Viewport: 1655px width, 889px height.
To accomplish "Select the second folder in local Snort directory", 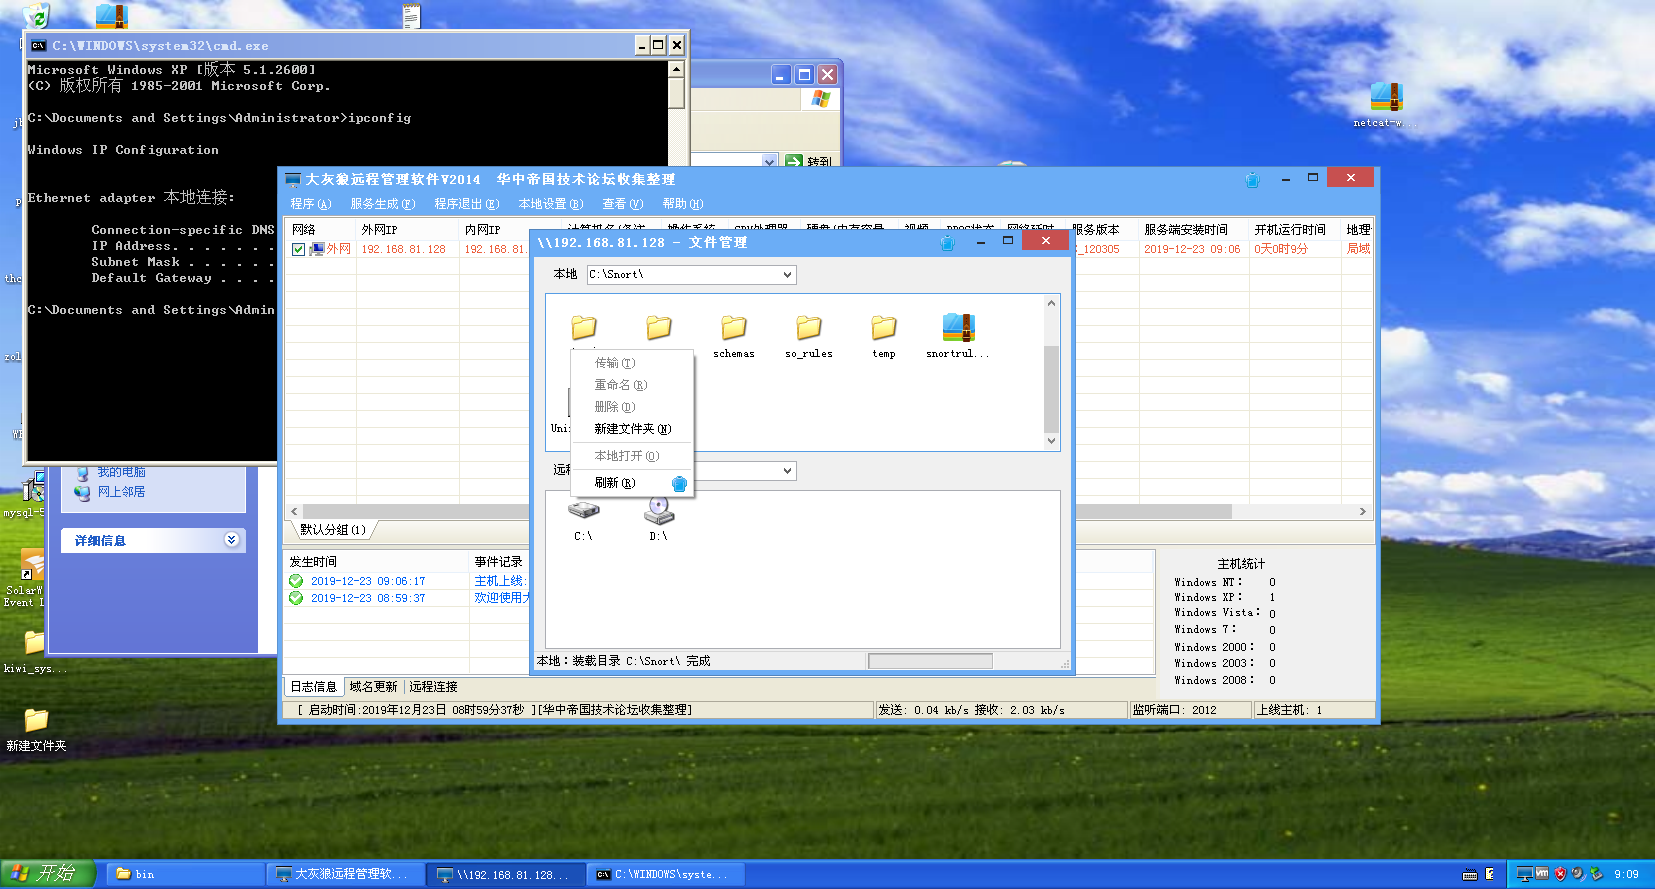I will click(x=659, y=328).
